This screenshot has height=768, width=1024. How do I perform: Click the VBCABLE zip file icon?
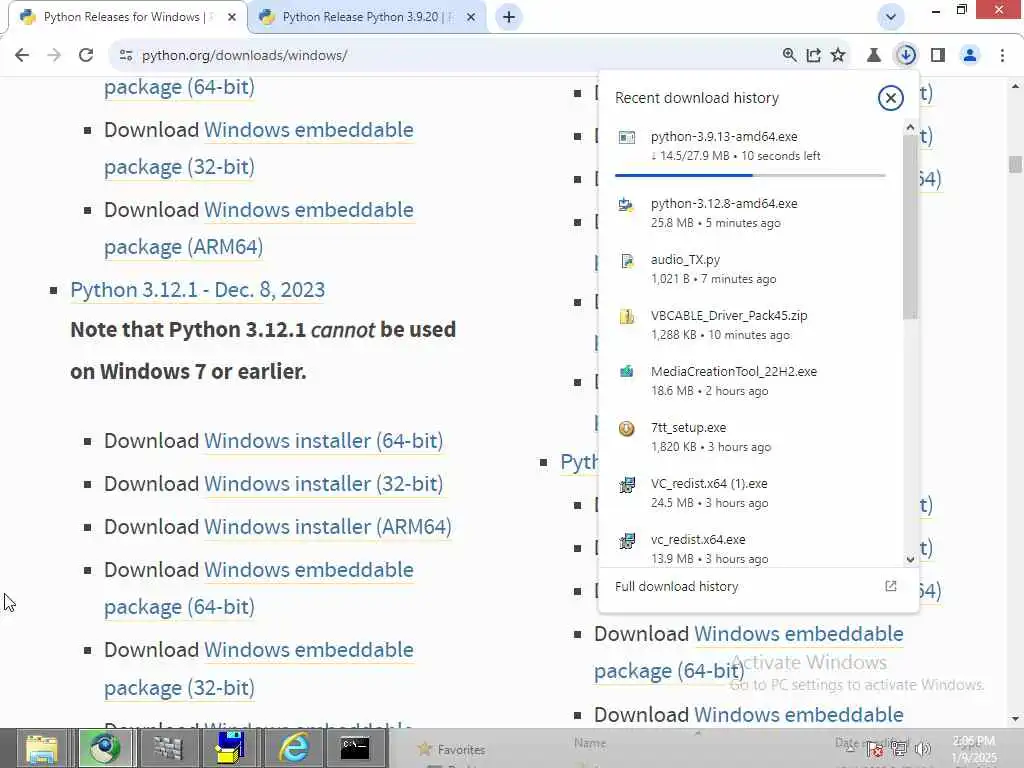(626, 317)
